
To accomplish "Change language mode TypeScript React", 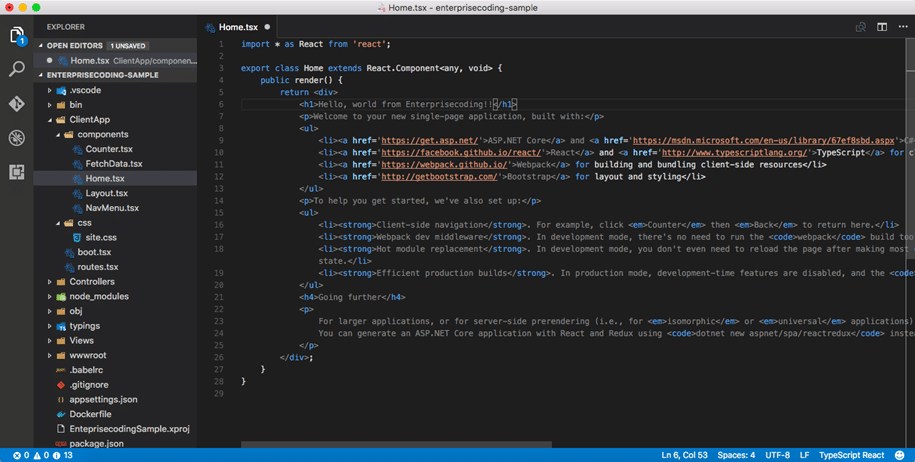I will click(851, 455).
